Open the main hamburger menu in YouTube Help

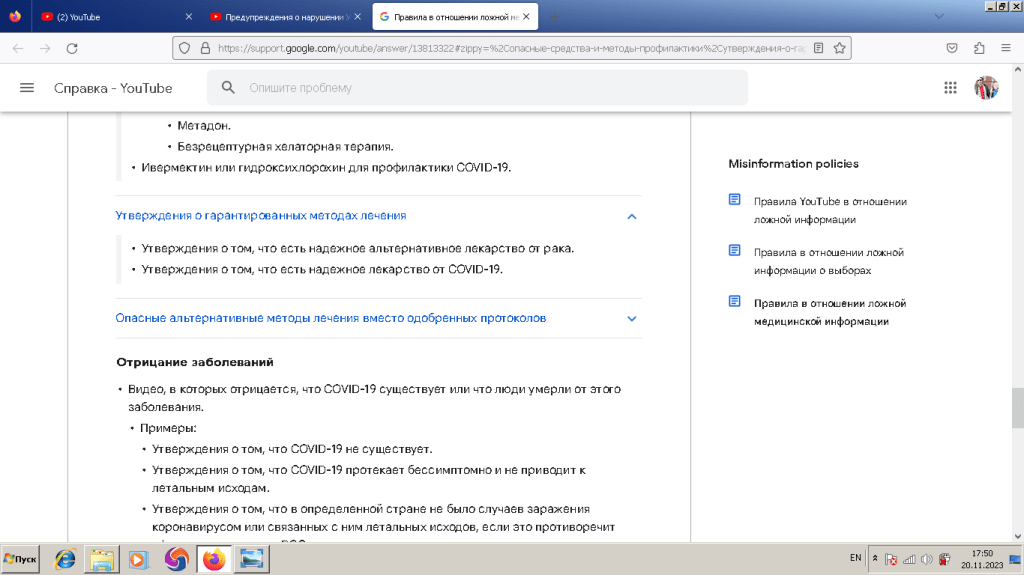[x=27, y=88]
